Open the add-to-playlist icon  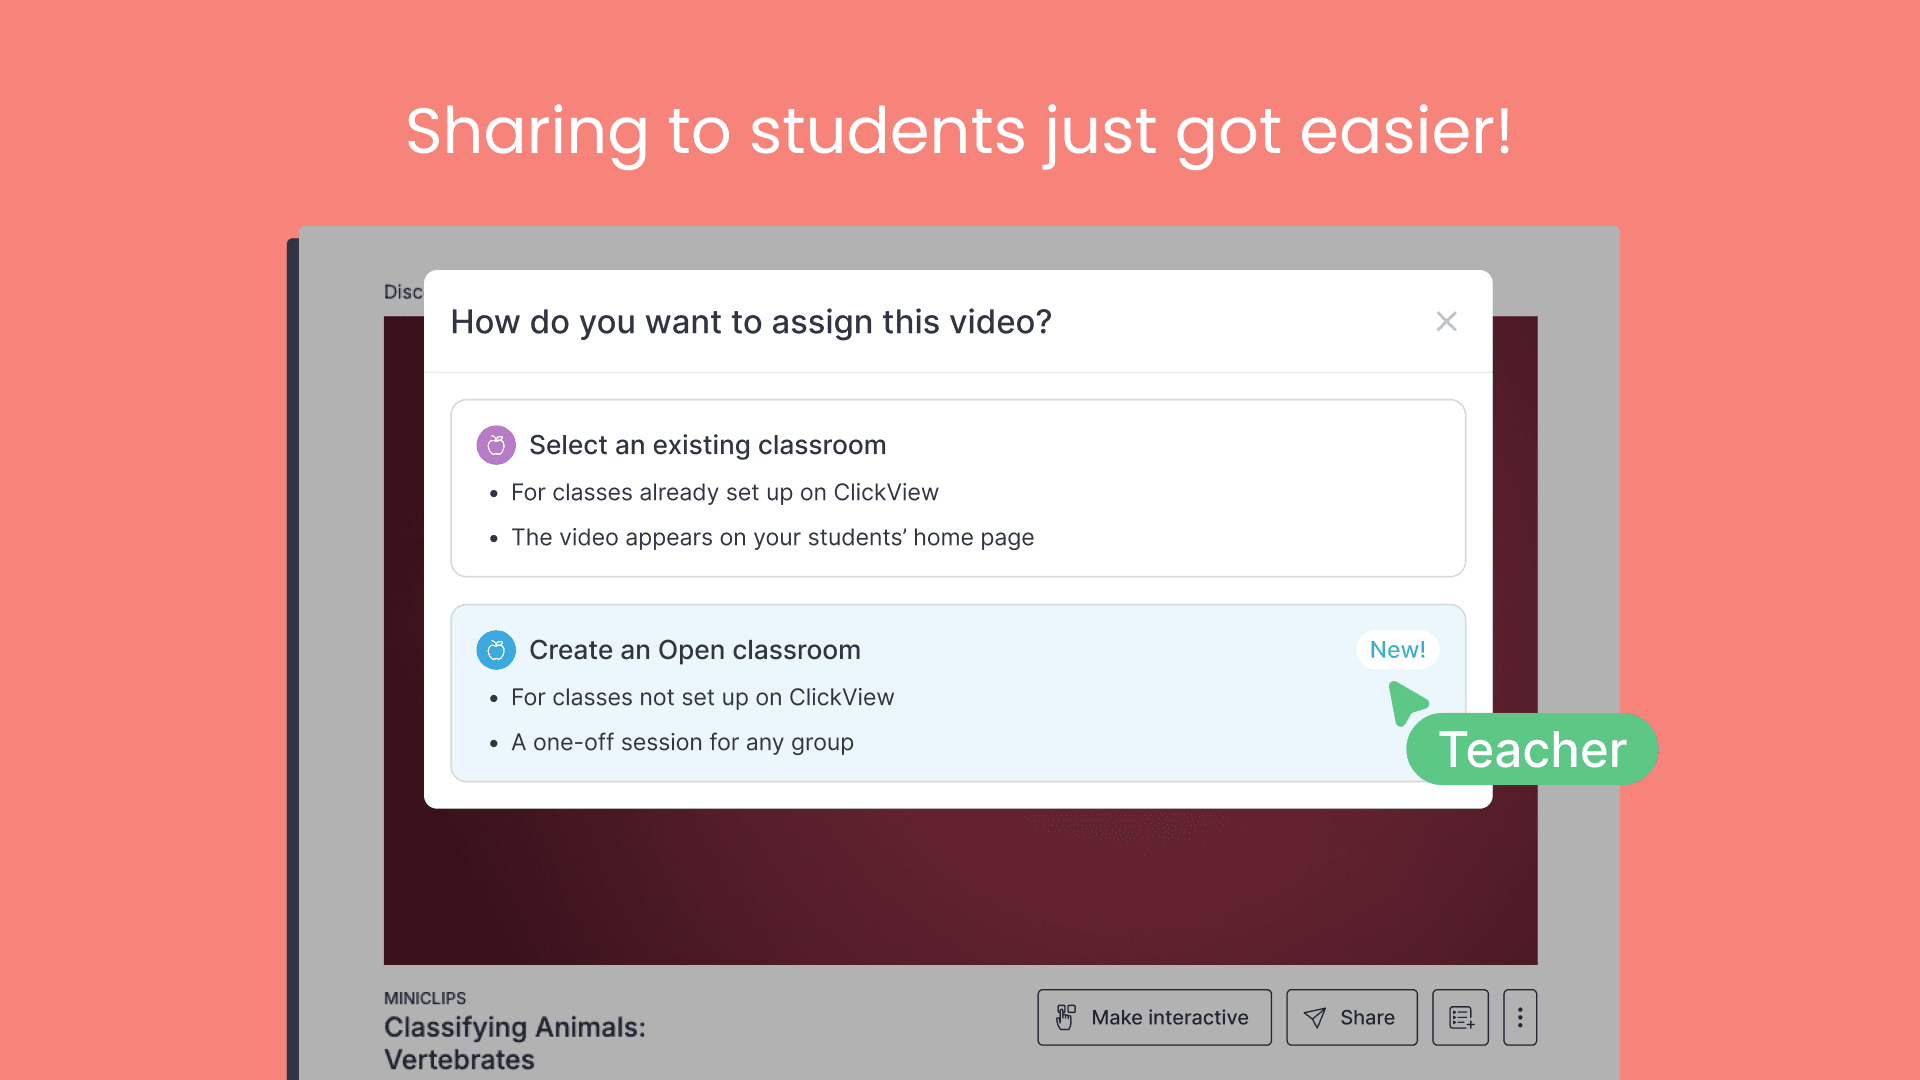1460,1017
